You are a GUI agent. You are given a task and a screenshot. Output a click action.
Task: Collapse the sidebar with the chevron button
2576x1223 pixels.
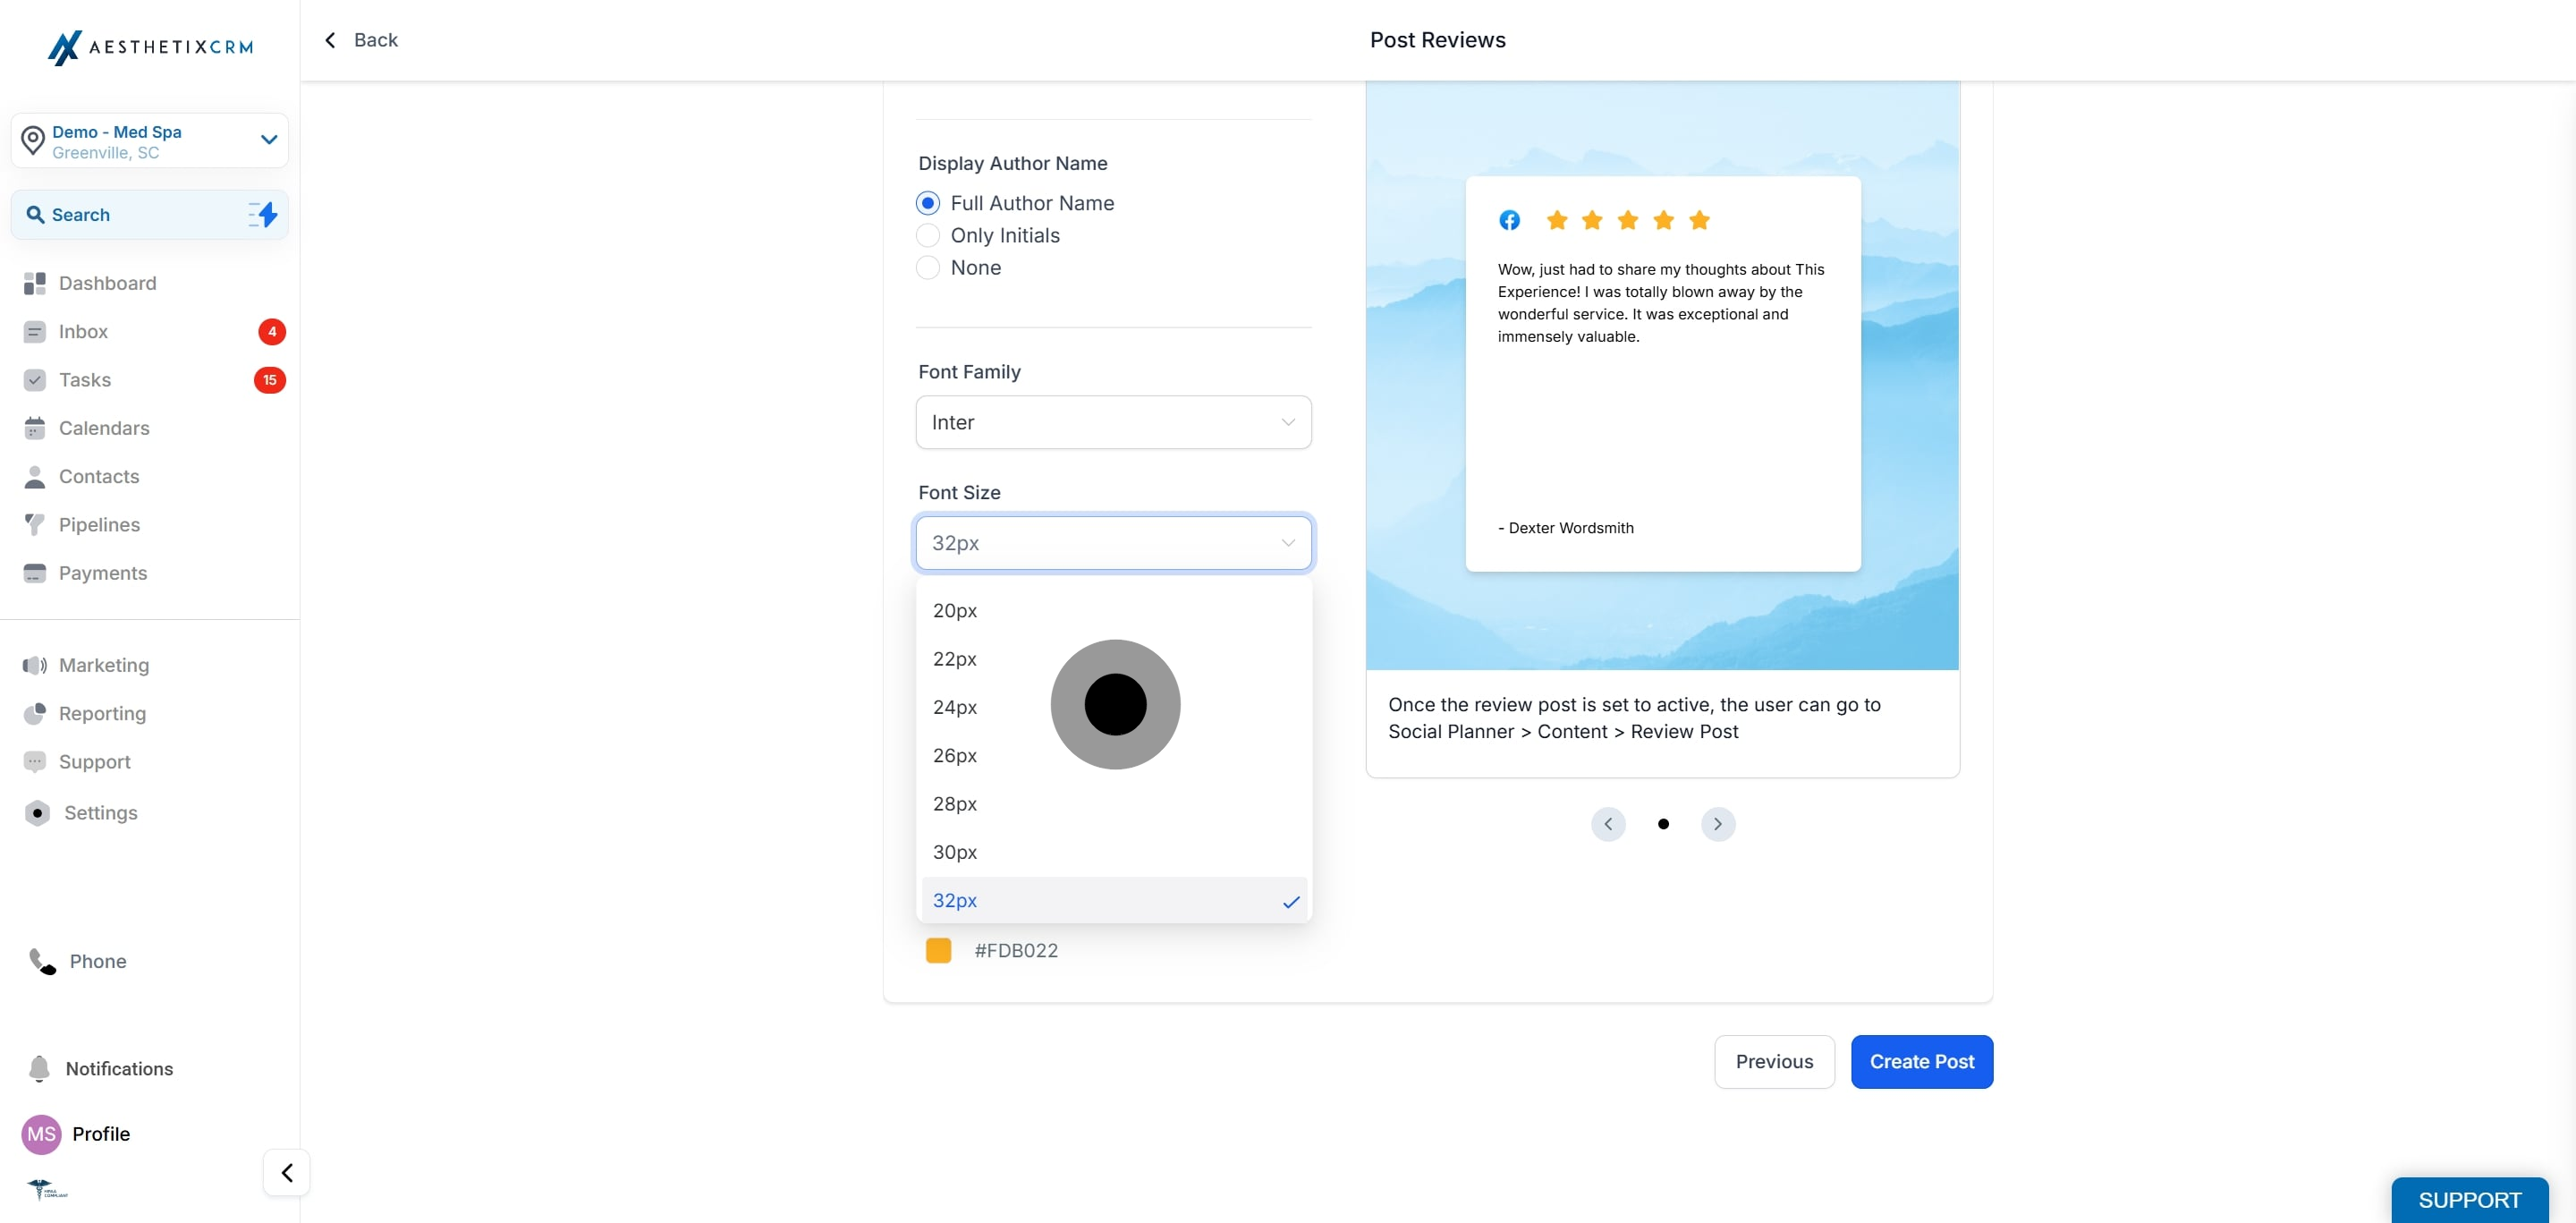287,1172
